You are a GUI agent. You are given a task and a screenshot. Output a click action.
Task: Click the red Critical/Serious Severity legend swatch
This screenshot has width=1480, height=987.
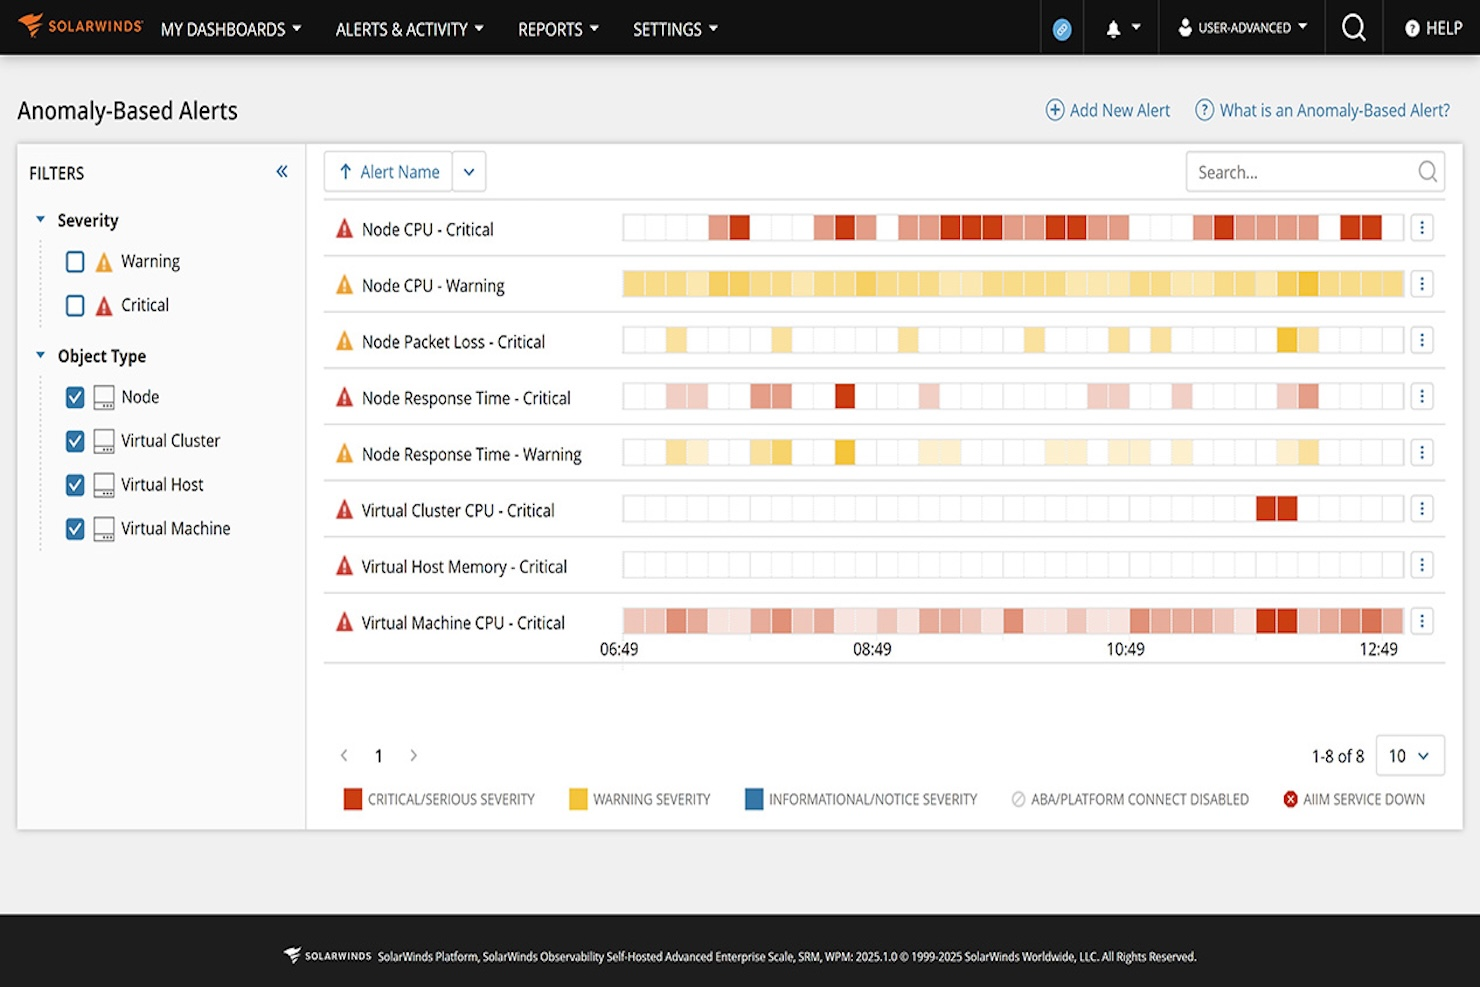(x=352, y=798)
